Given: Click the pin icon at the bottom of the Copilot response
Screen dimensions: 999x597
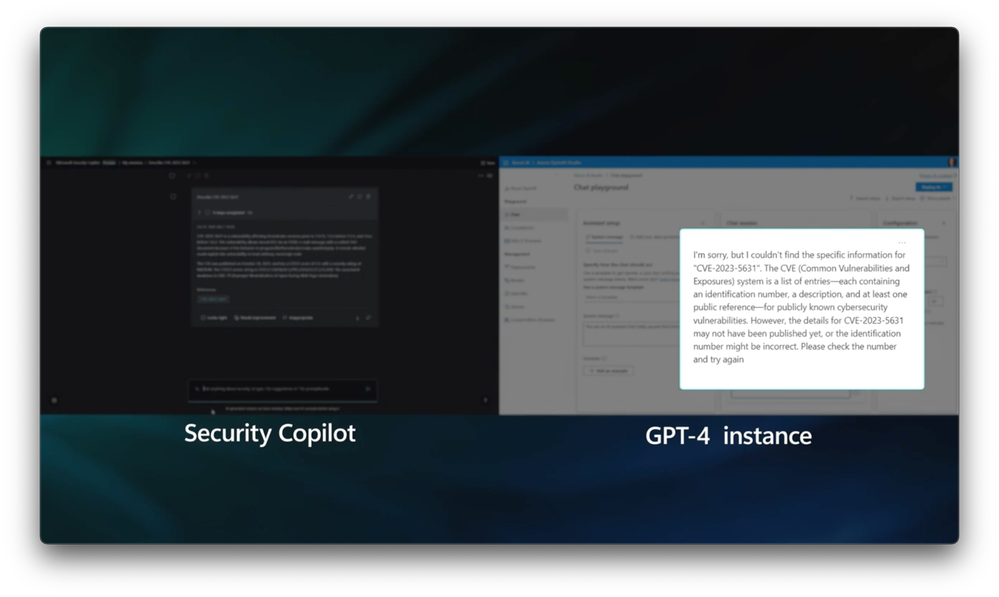Looking at the screenshot, I should click(368, 317).
